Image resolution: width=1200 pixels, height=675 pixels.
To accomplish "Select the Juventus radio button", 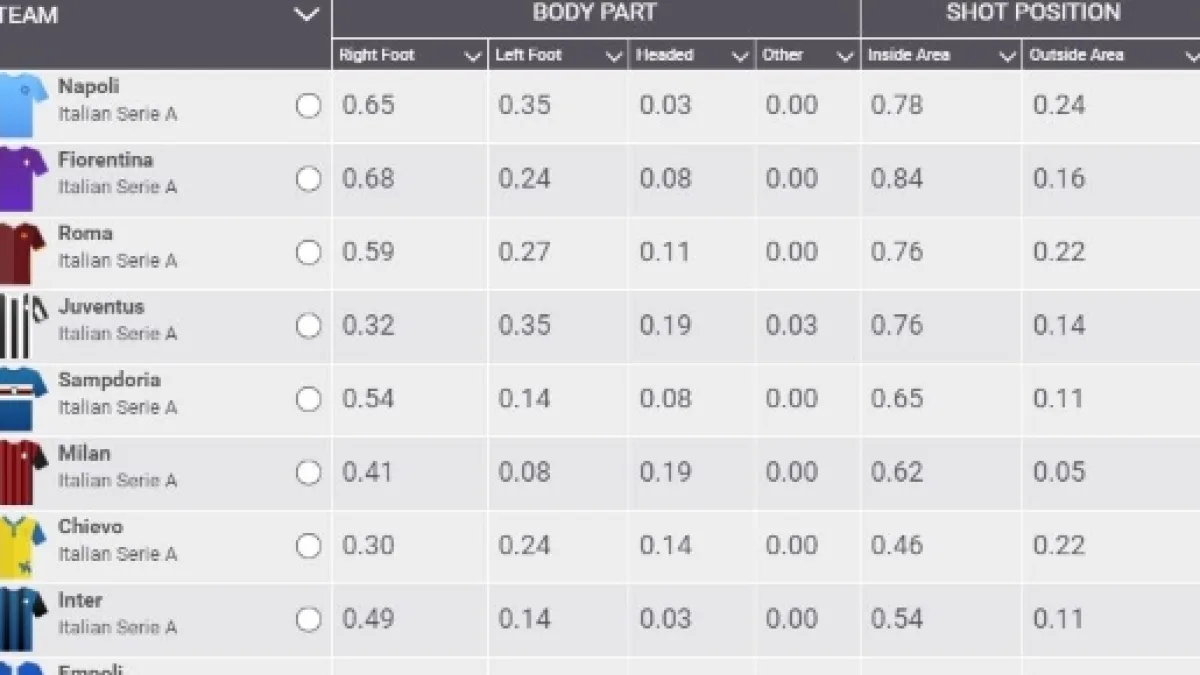I will pos(308,326).
